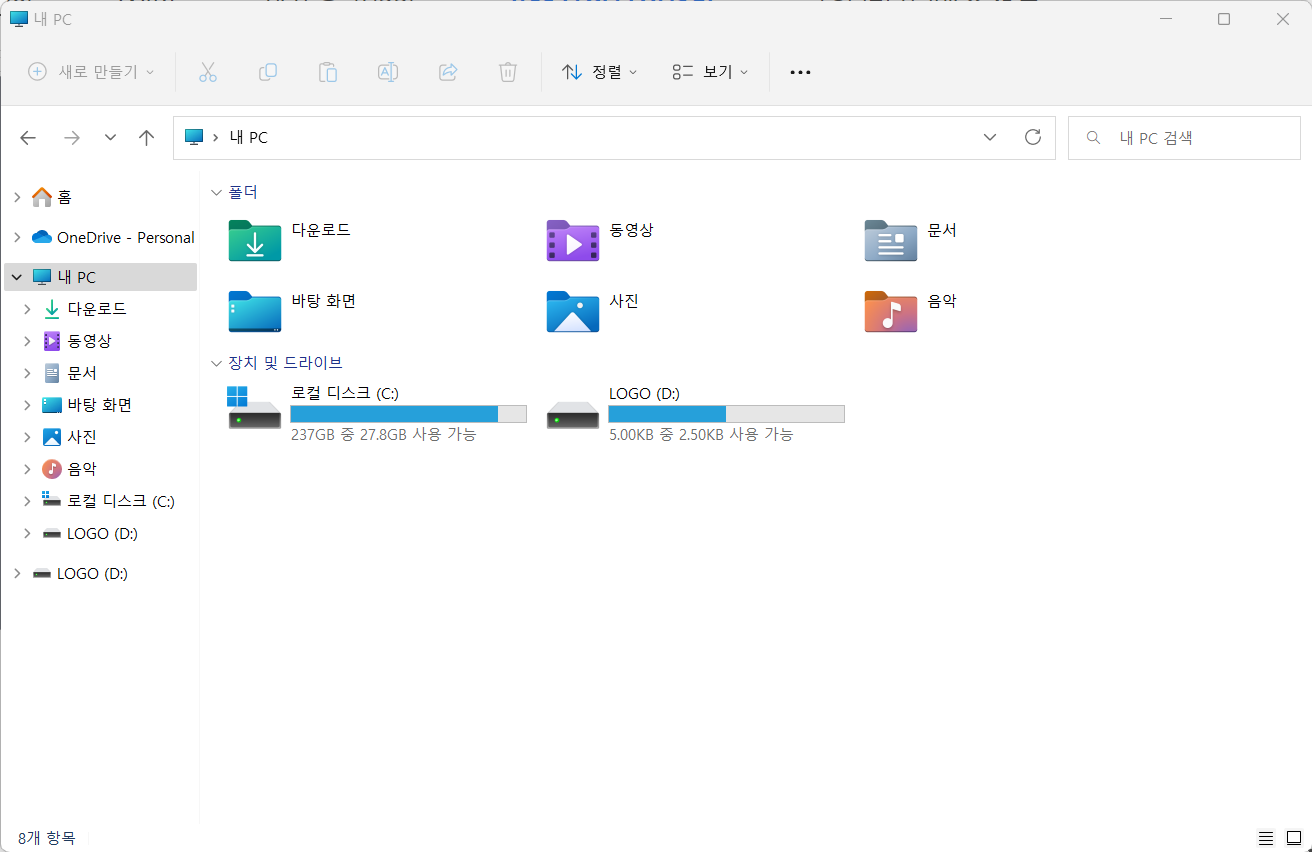Switch to details view in status bar
This screenshot has height=852, width=1312.
tap(1265, 837)
